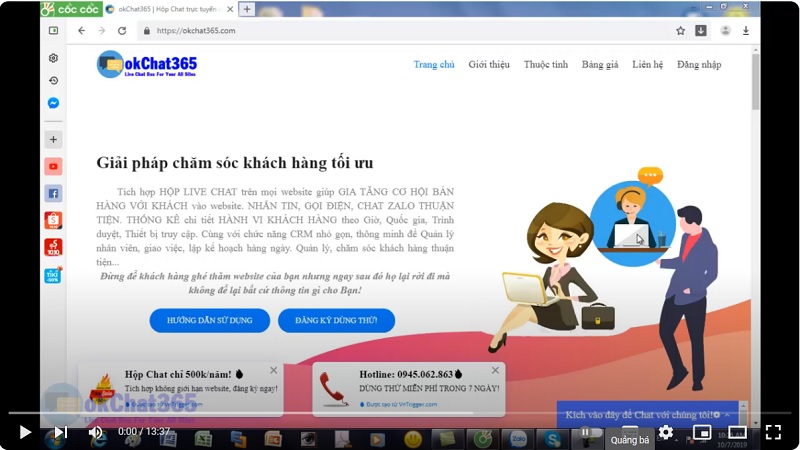Open Facebook sidebar shortcut
Screen dimensions: 800x450
click(x=53, y=193)
